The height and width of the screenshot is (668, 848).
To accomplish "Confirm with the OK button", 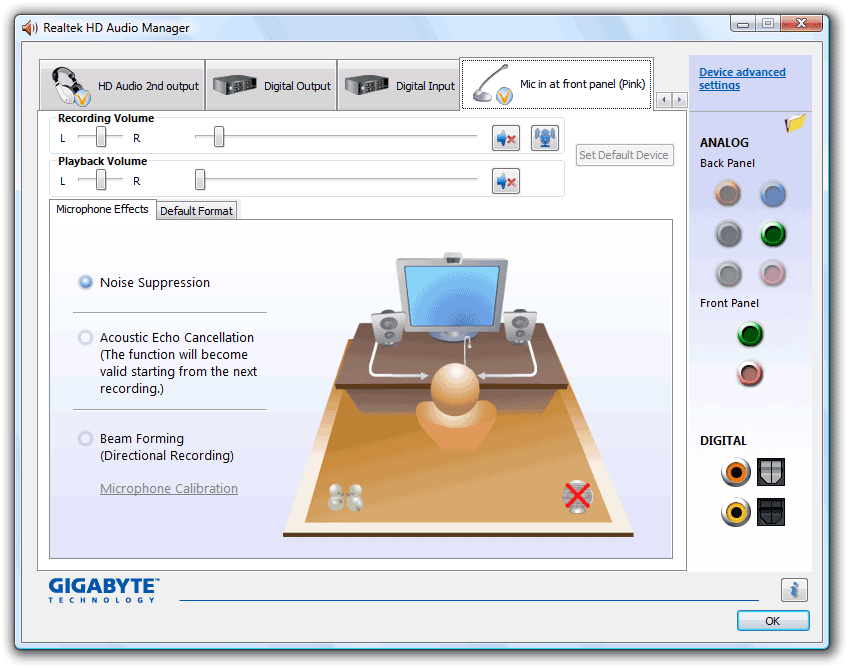I will tap(773, 621).
